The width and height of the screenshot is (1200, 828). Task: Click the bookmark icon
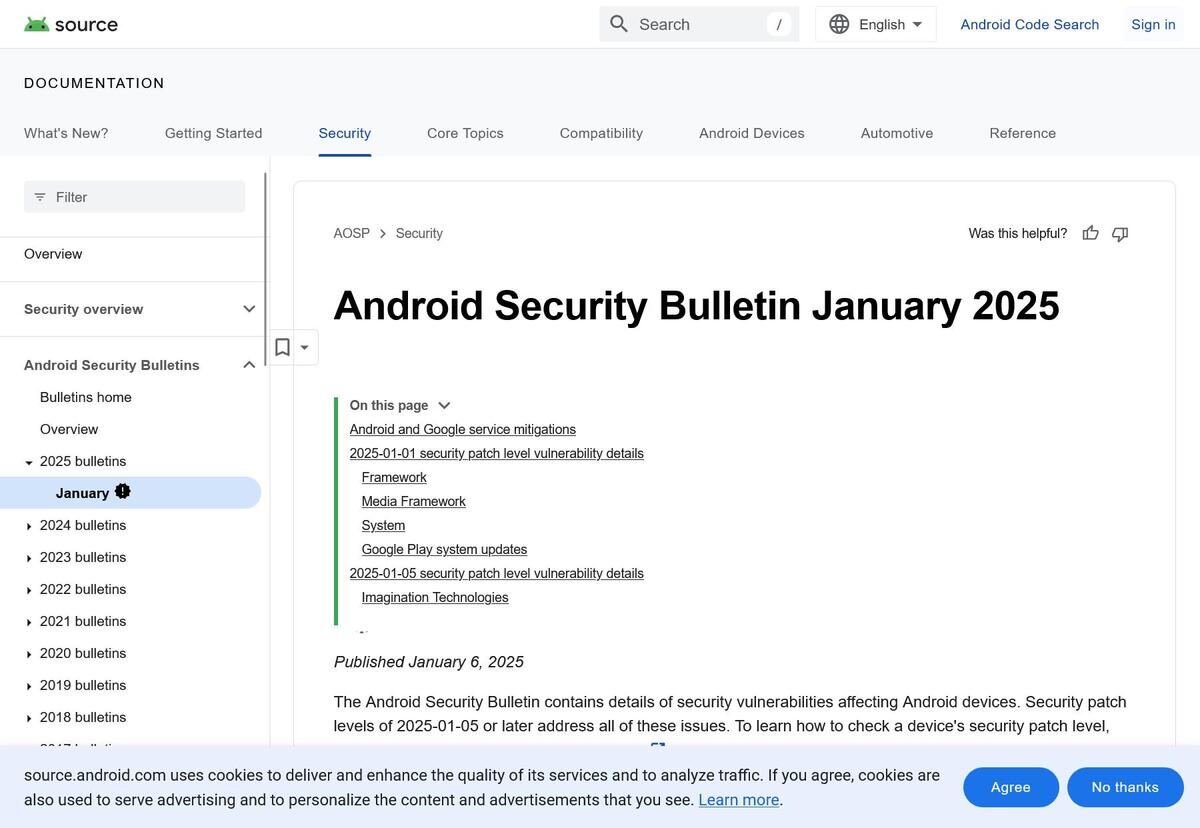click(x=282, y=347)
